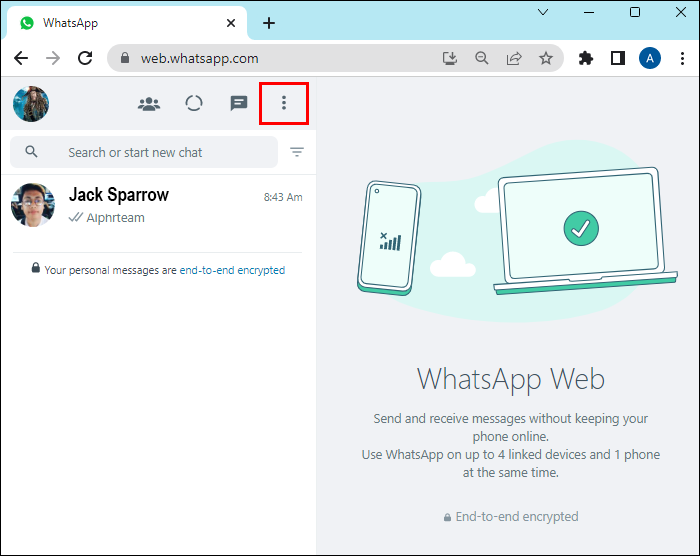700x556 pixels.
Task: Install app using address bar install icon
Action: click(x=450, y=58)
